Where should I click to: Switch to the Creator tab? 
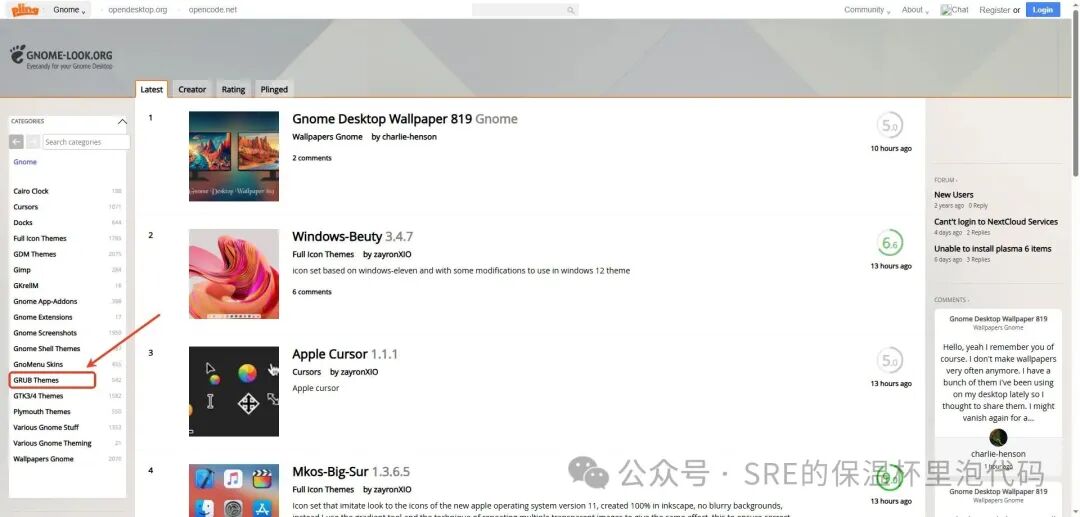192,89
